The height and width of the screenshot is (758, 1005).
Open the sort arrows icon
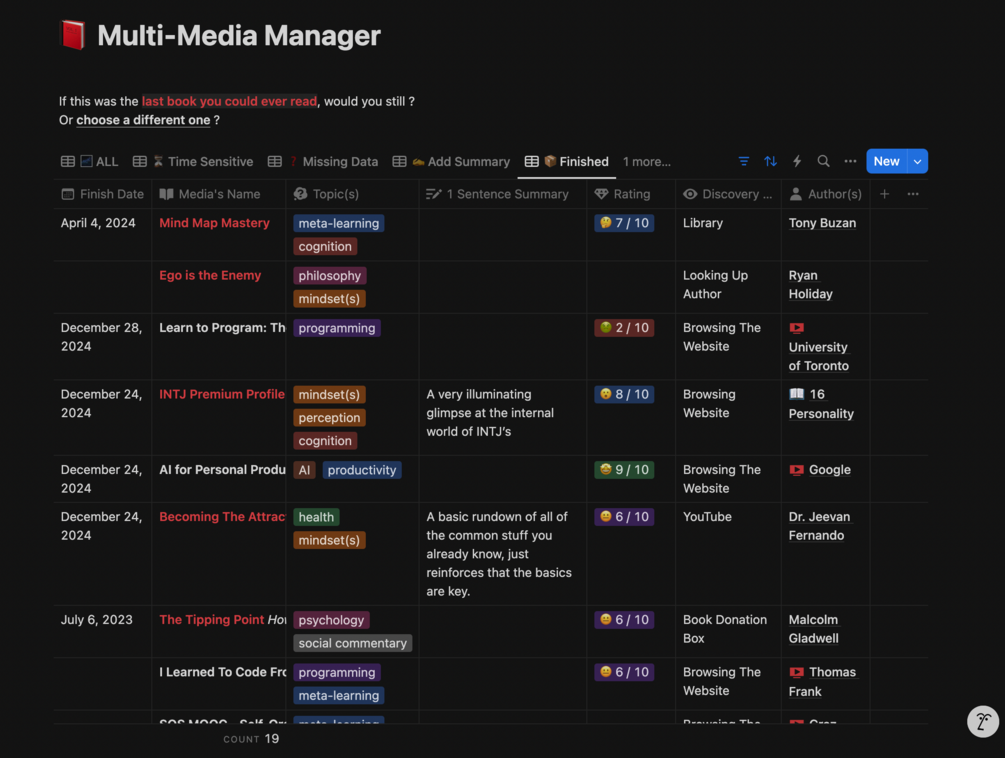point(770,161)
